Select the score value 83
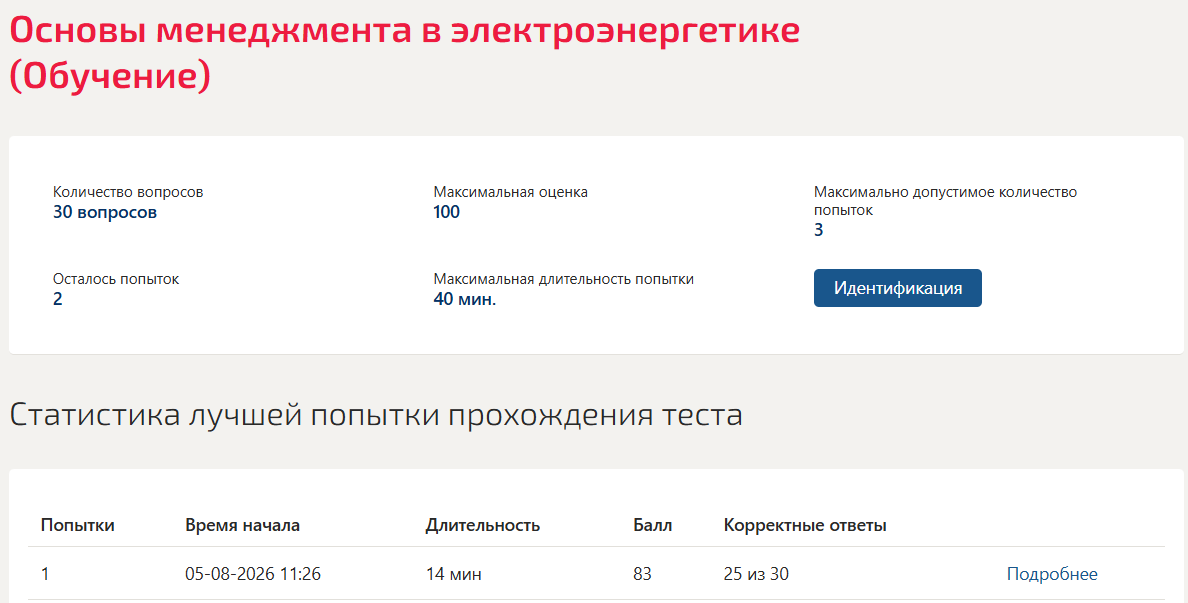 pos(642,574)
